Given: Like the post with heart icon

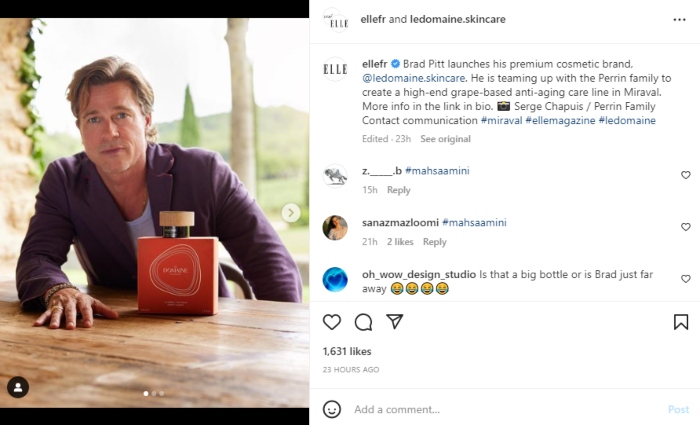Looking at the screenshot, I should pyautogui.click(x=332, y=322).
